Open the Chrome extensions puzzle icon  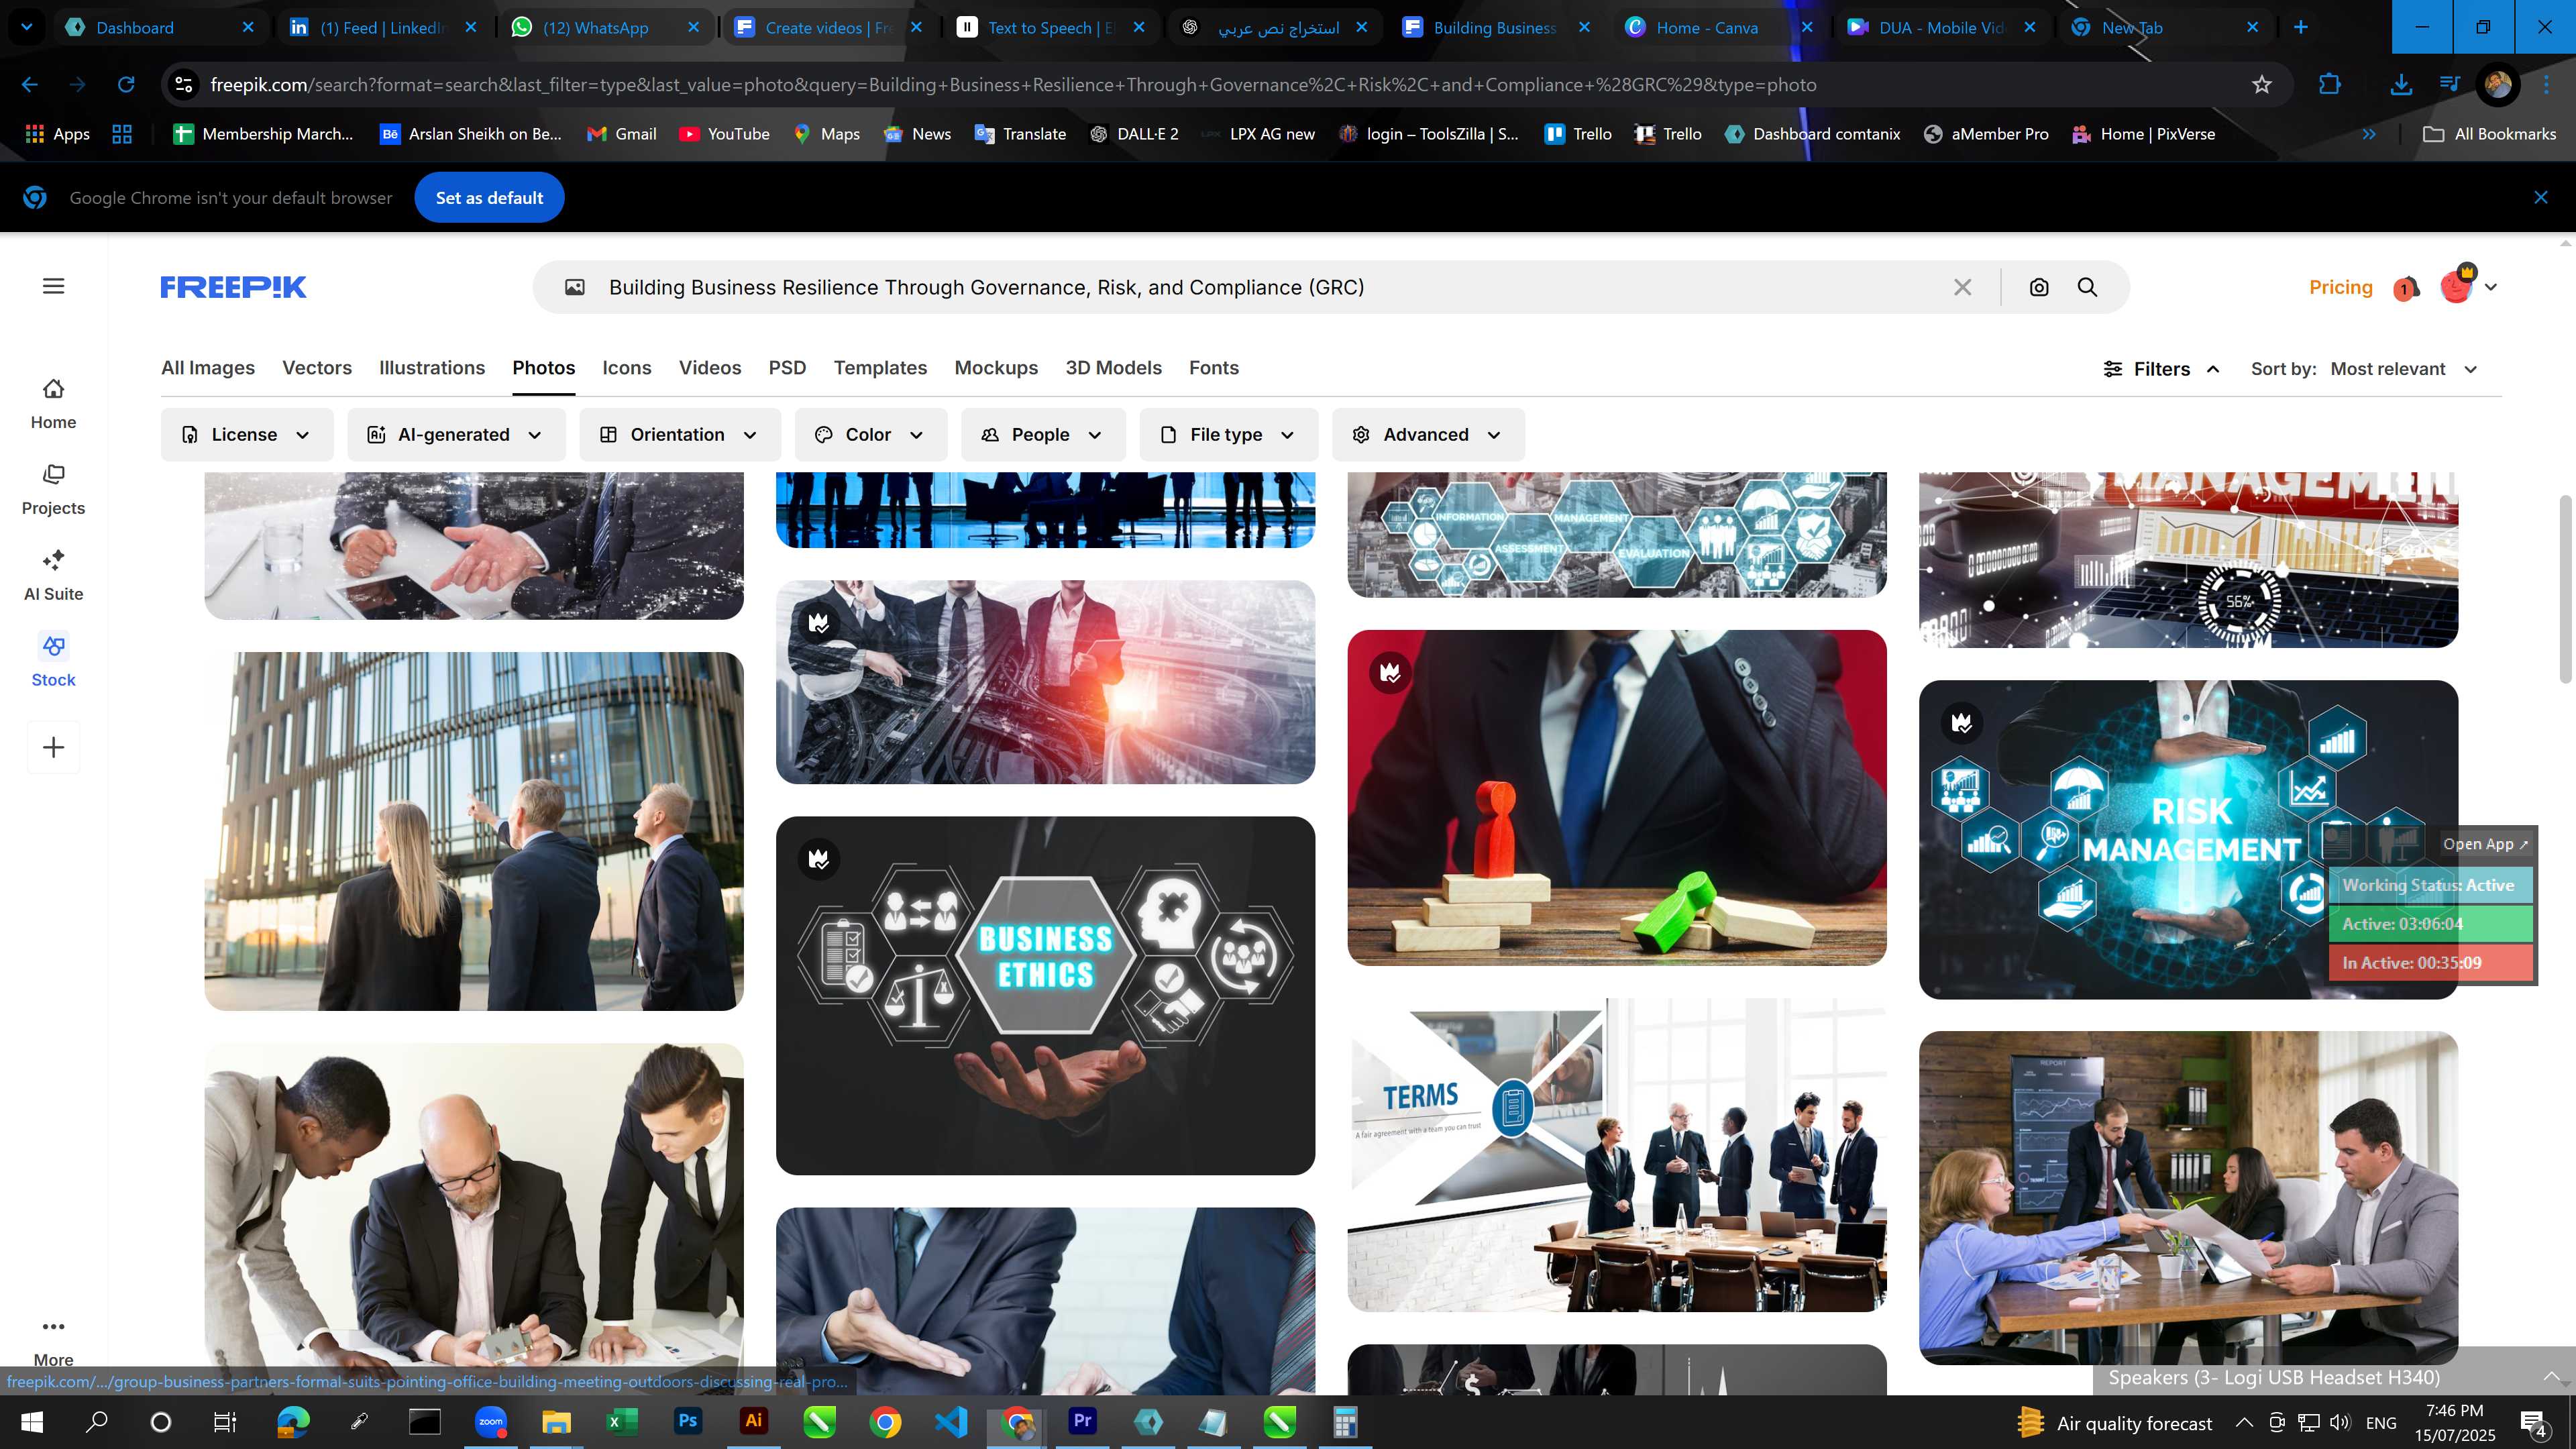(x=2330, y=85)
